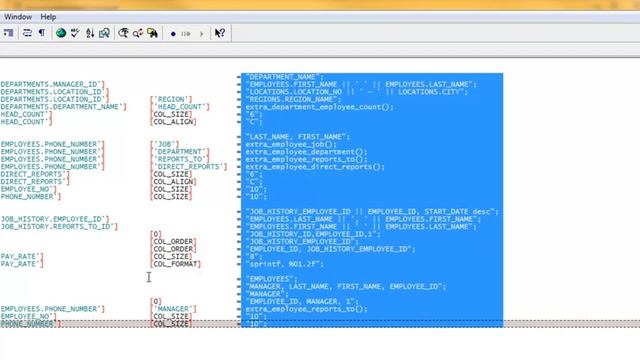Image resolution: width=640 pixels, height=360 pixels.
Task: Click the compare files icon
Action: 104,33
